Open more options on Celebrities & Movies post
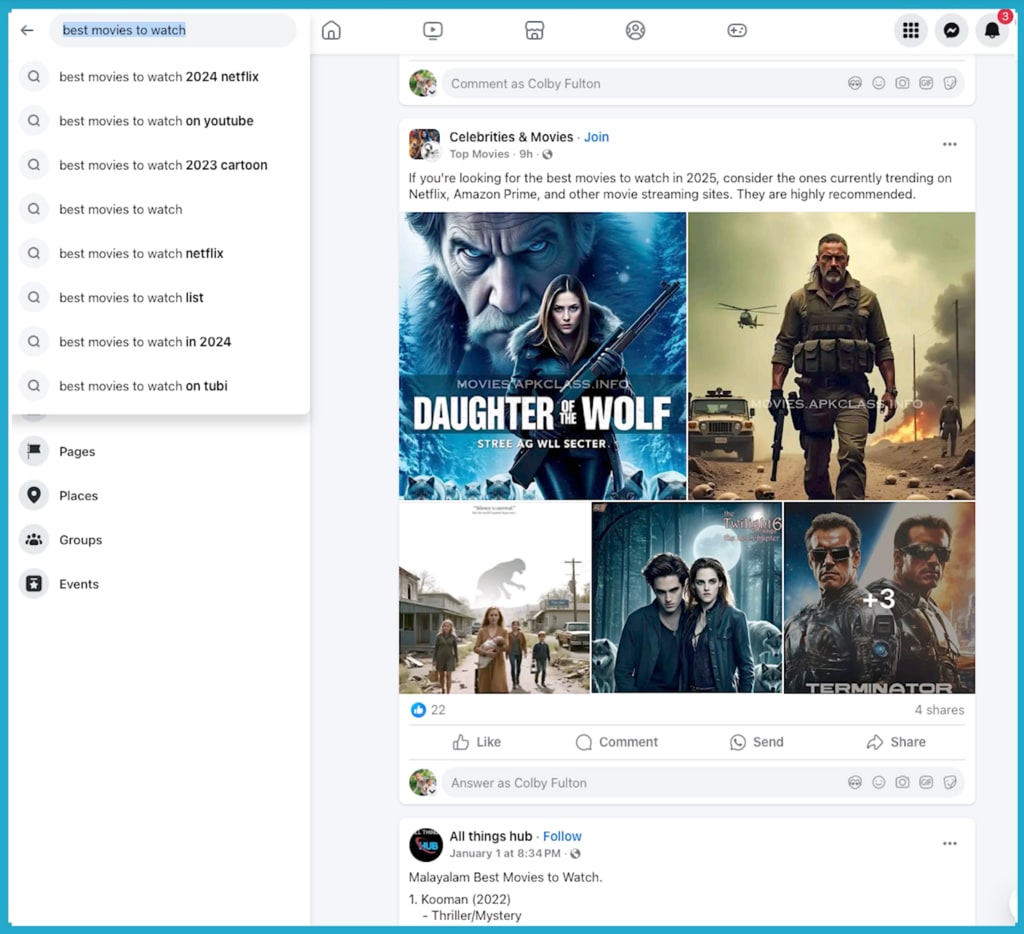 pos(950,144)
